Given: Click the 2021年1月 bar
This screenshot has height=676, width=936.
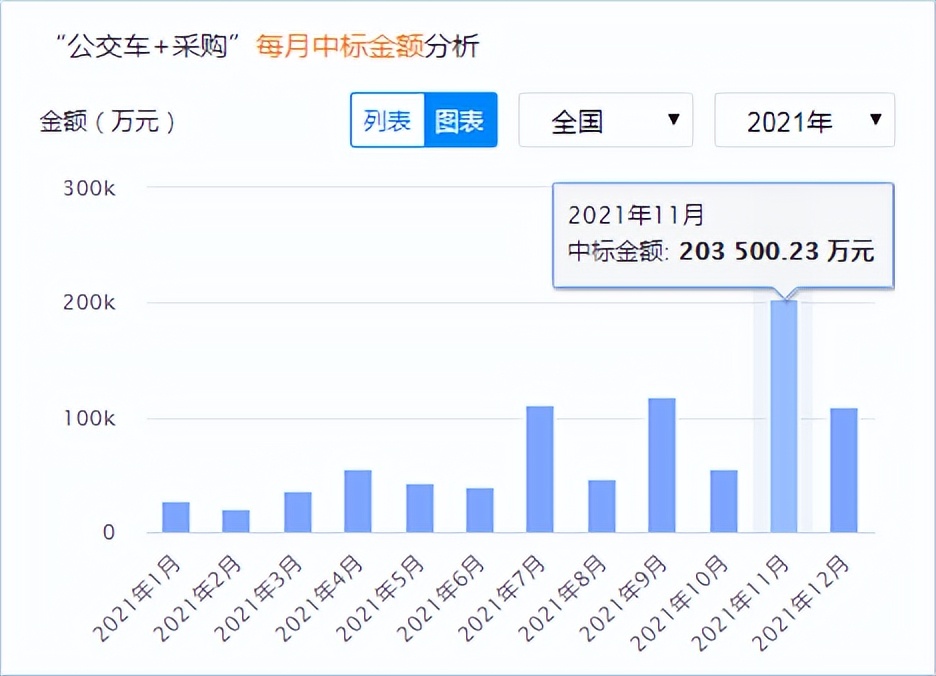Looking at the screenshot, I should pyautogui.click(x=176, y=515).
